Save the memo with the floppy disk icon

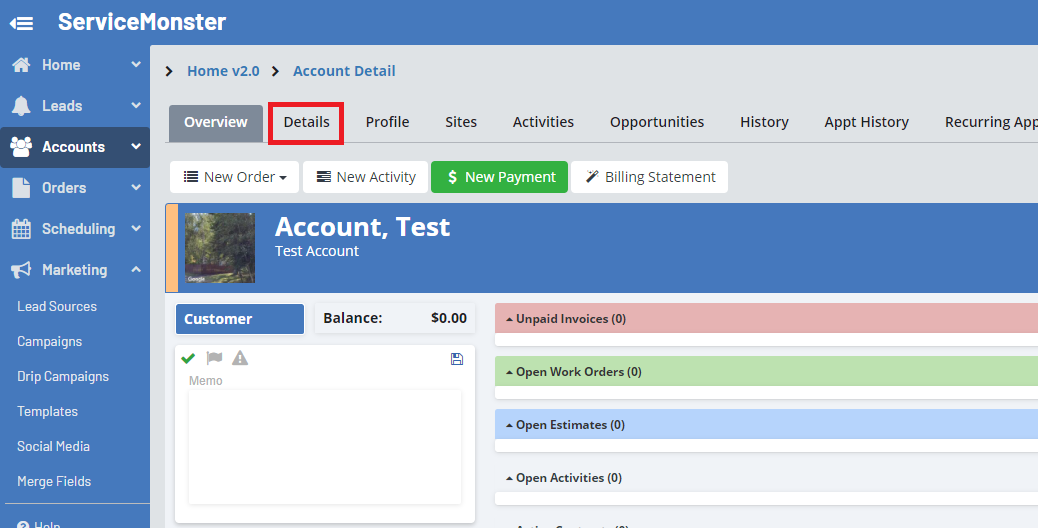click(x=457, y=359)
